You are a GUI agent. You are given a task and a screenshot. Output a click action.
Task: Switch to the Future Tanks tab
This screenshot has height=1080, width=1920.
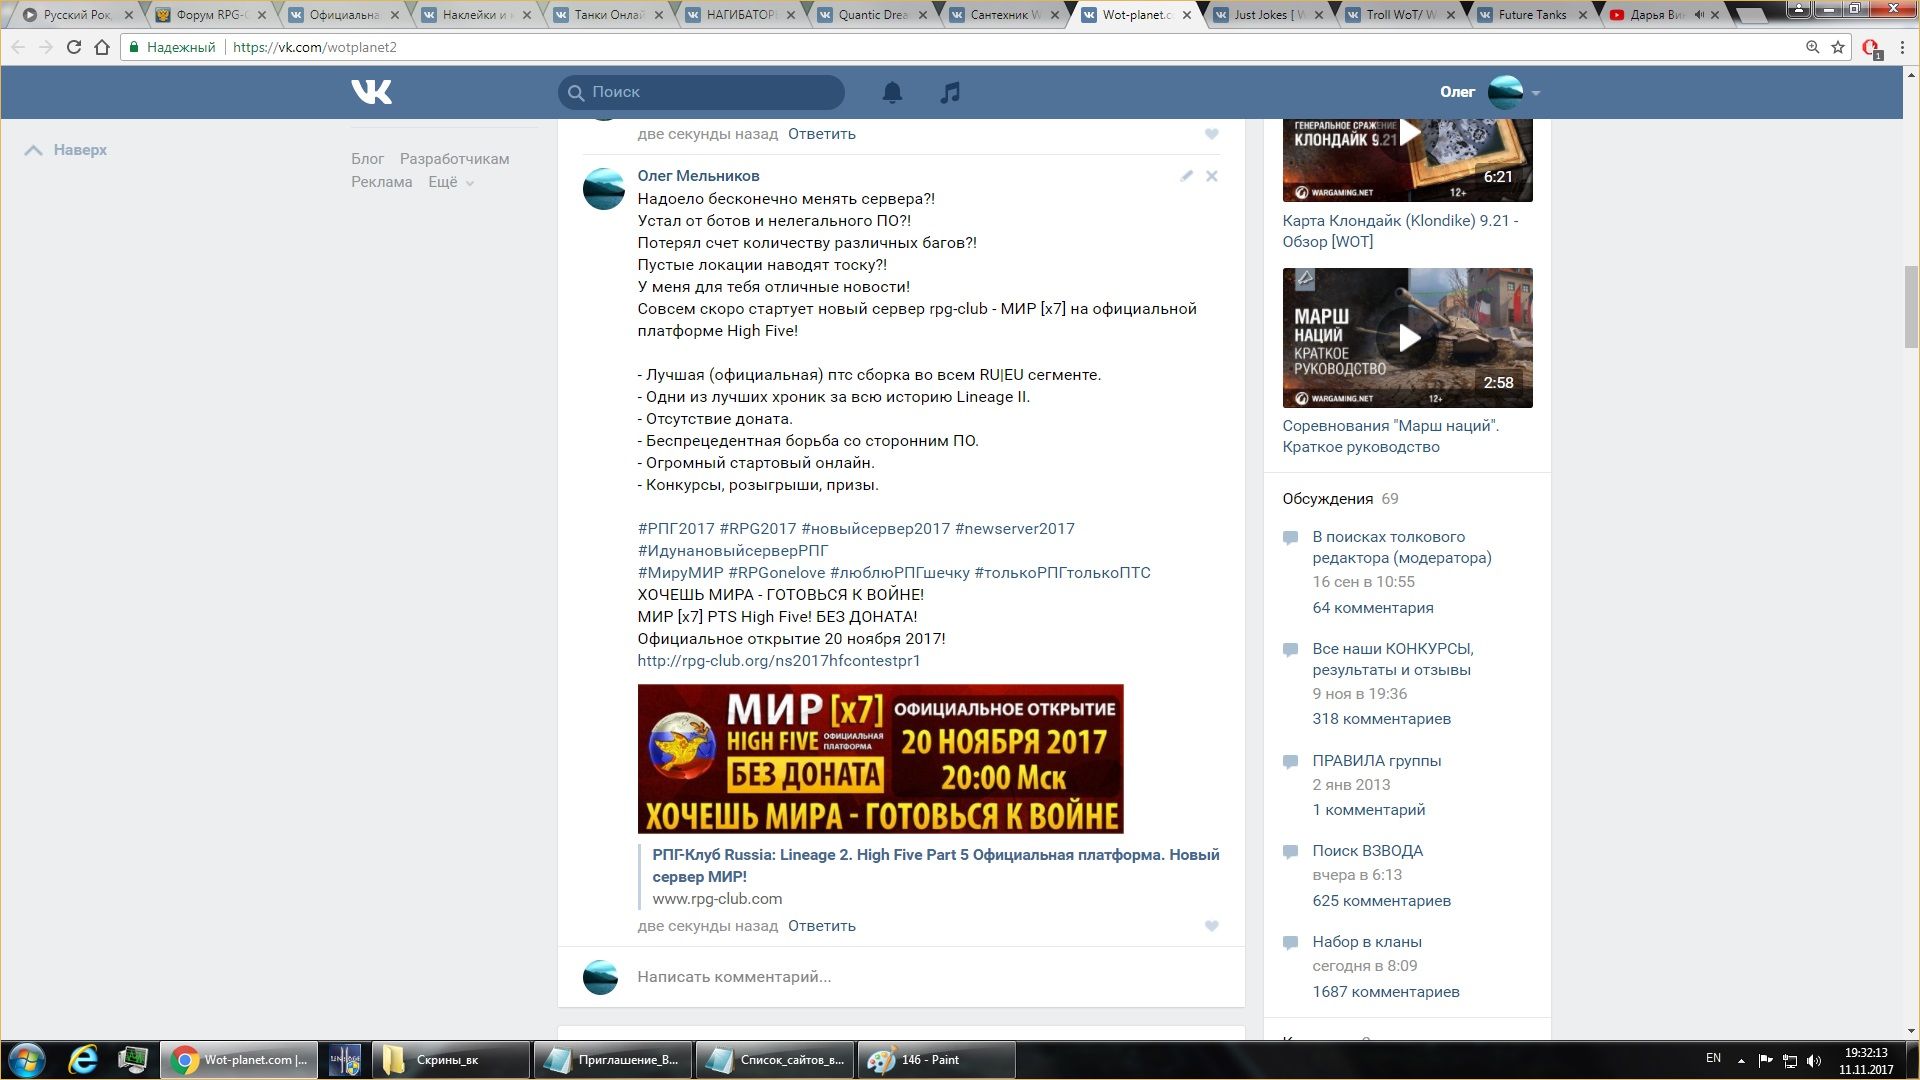coord(1531,15)
